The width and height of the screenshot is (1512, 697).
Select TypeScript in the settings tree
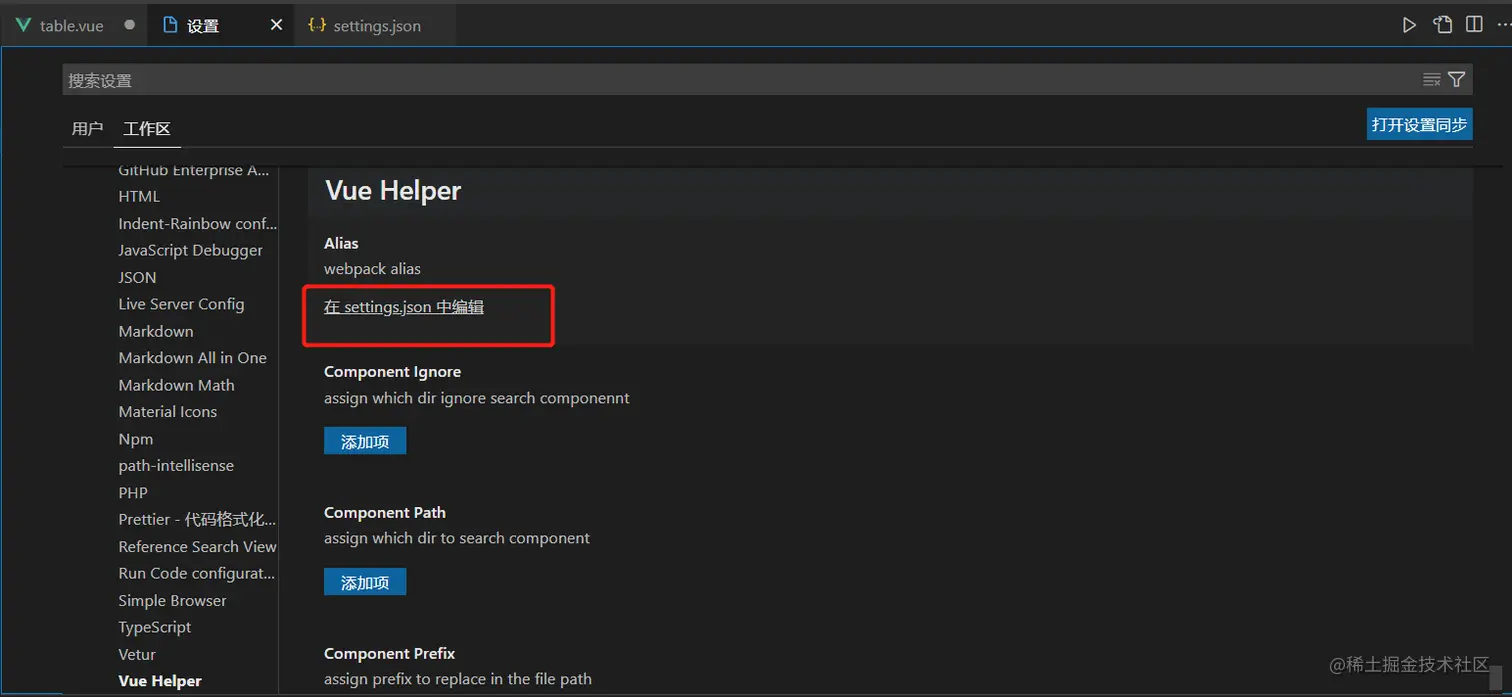155,627
